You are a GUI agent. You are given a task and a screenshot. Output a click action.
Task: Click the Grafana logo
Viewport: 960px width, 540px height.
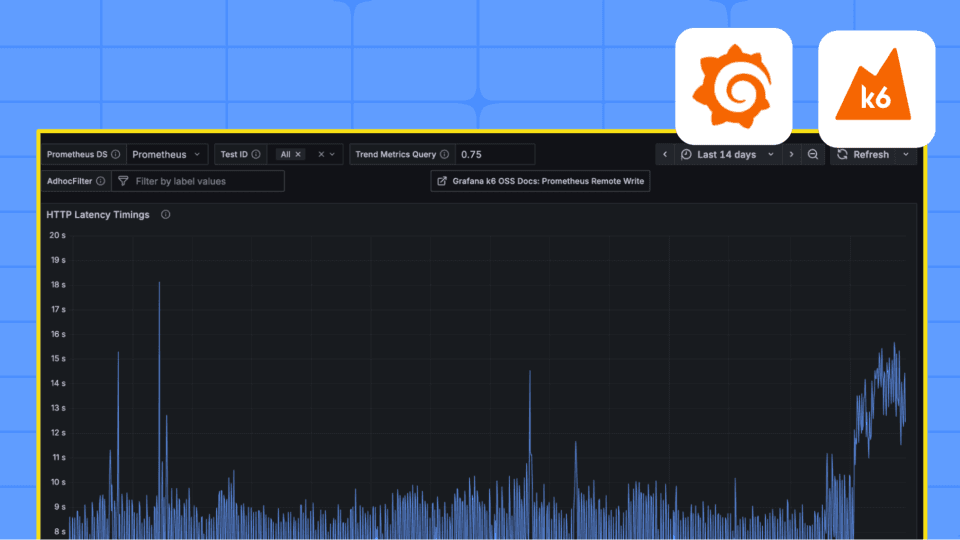tap(733, 86)
